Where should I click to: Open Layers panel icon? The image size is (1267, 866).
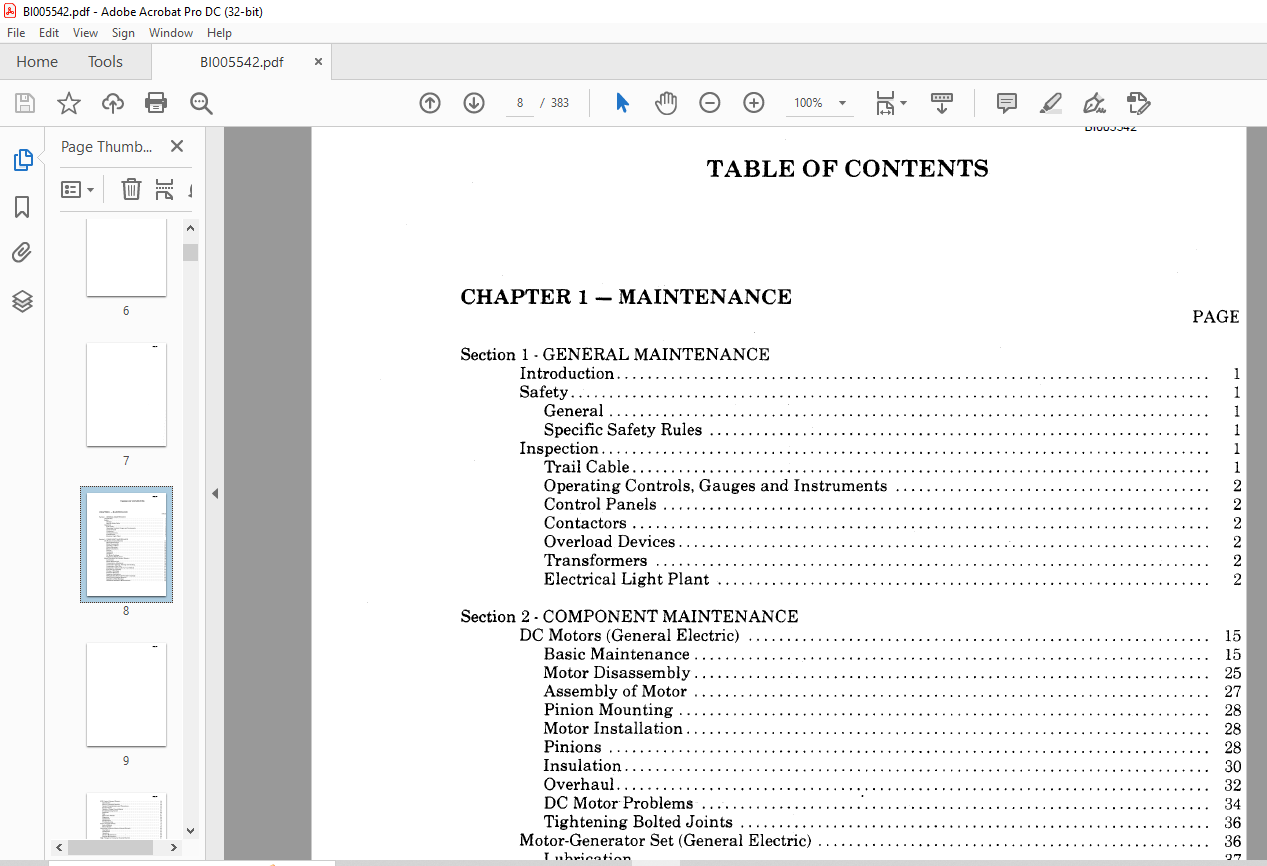point(22,301)
